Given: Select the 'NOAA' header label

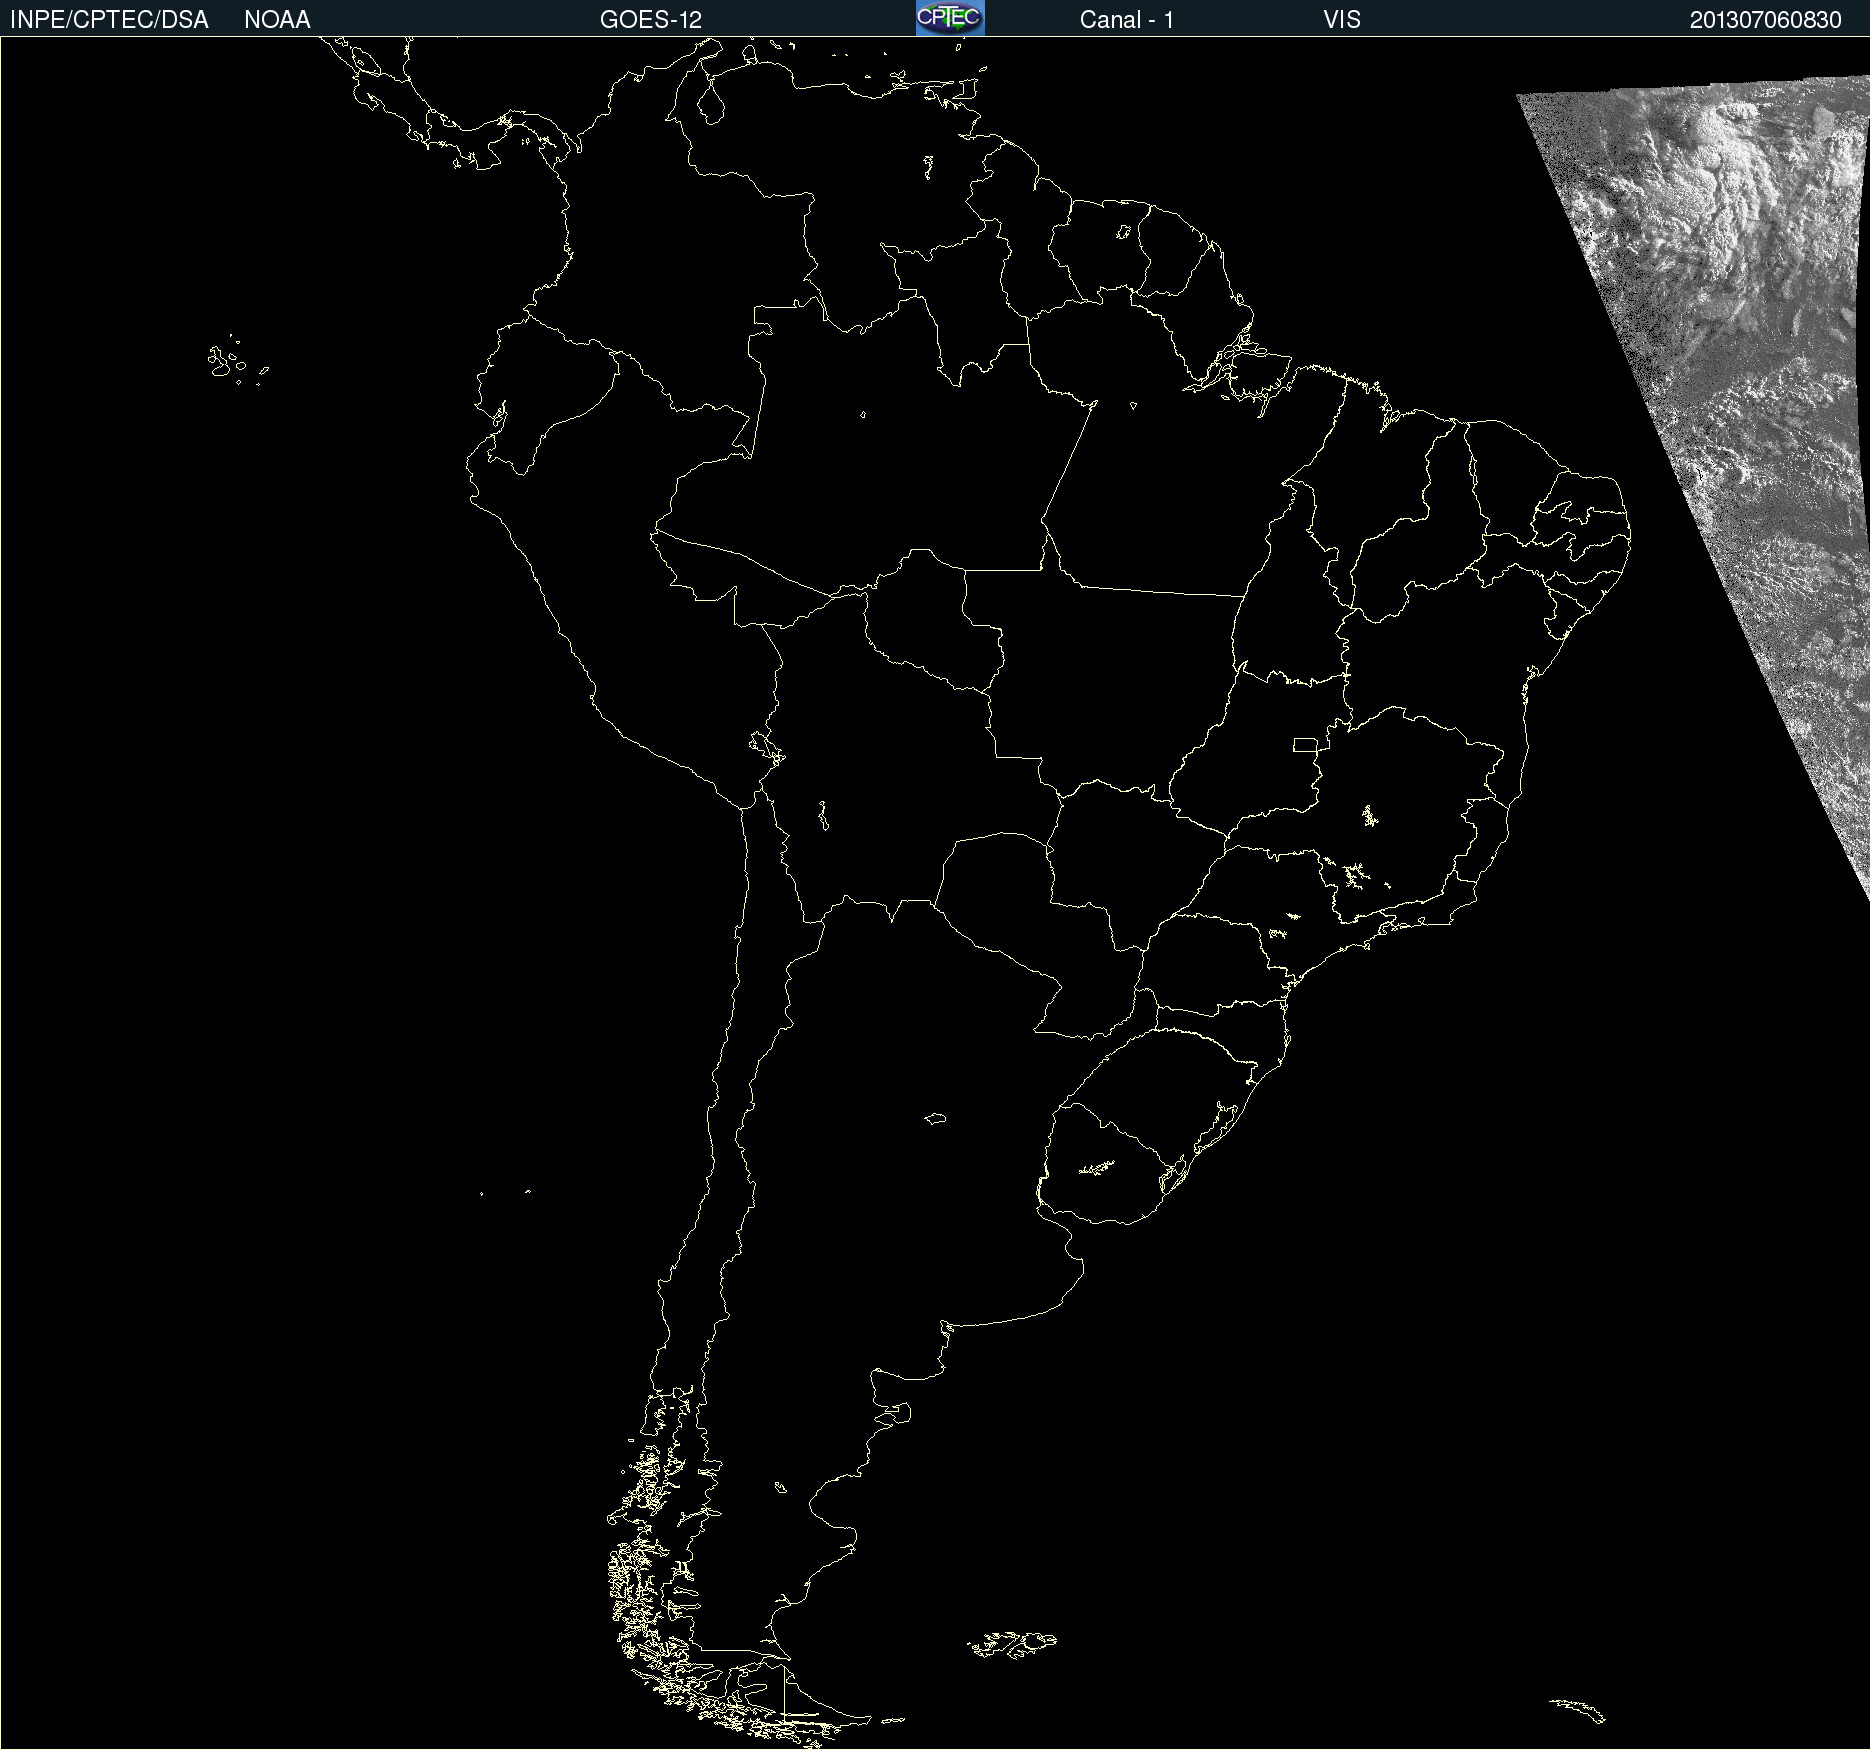Looking at the screenshot, I should click(277, 20).
